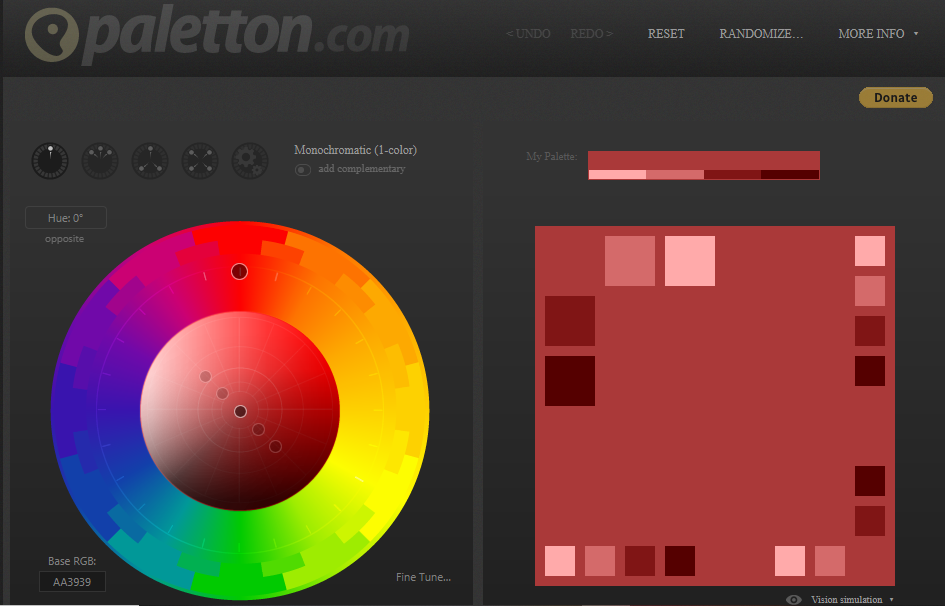Viewport: 945px width, 606px height.
Task: Select the Free style gear scheme icon
Action: 250,160
